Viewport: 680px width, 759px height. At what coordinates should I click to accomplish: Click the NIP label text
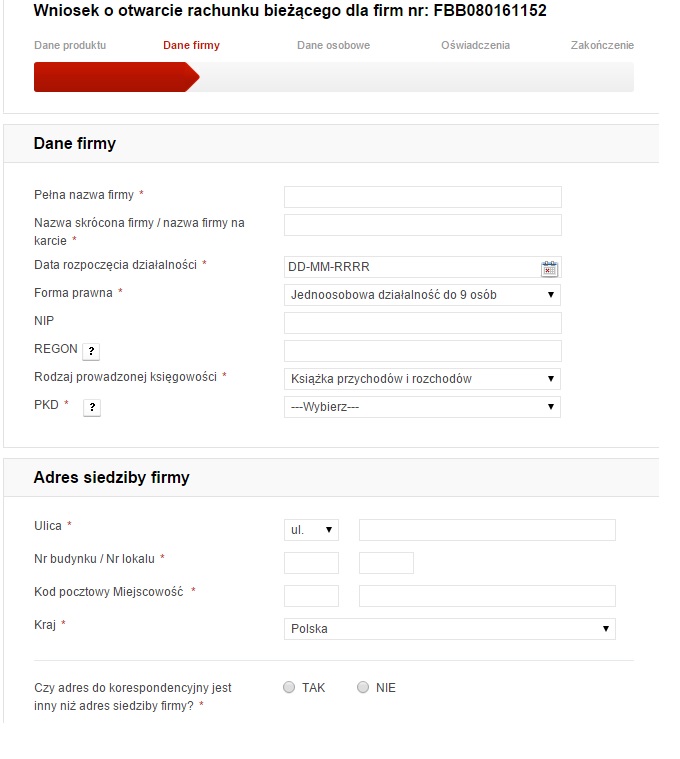44,321
